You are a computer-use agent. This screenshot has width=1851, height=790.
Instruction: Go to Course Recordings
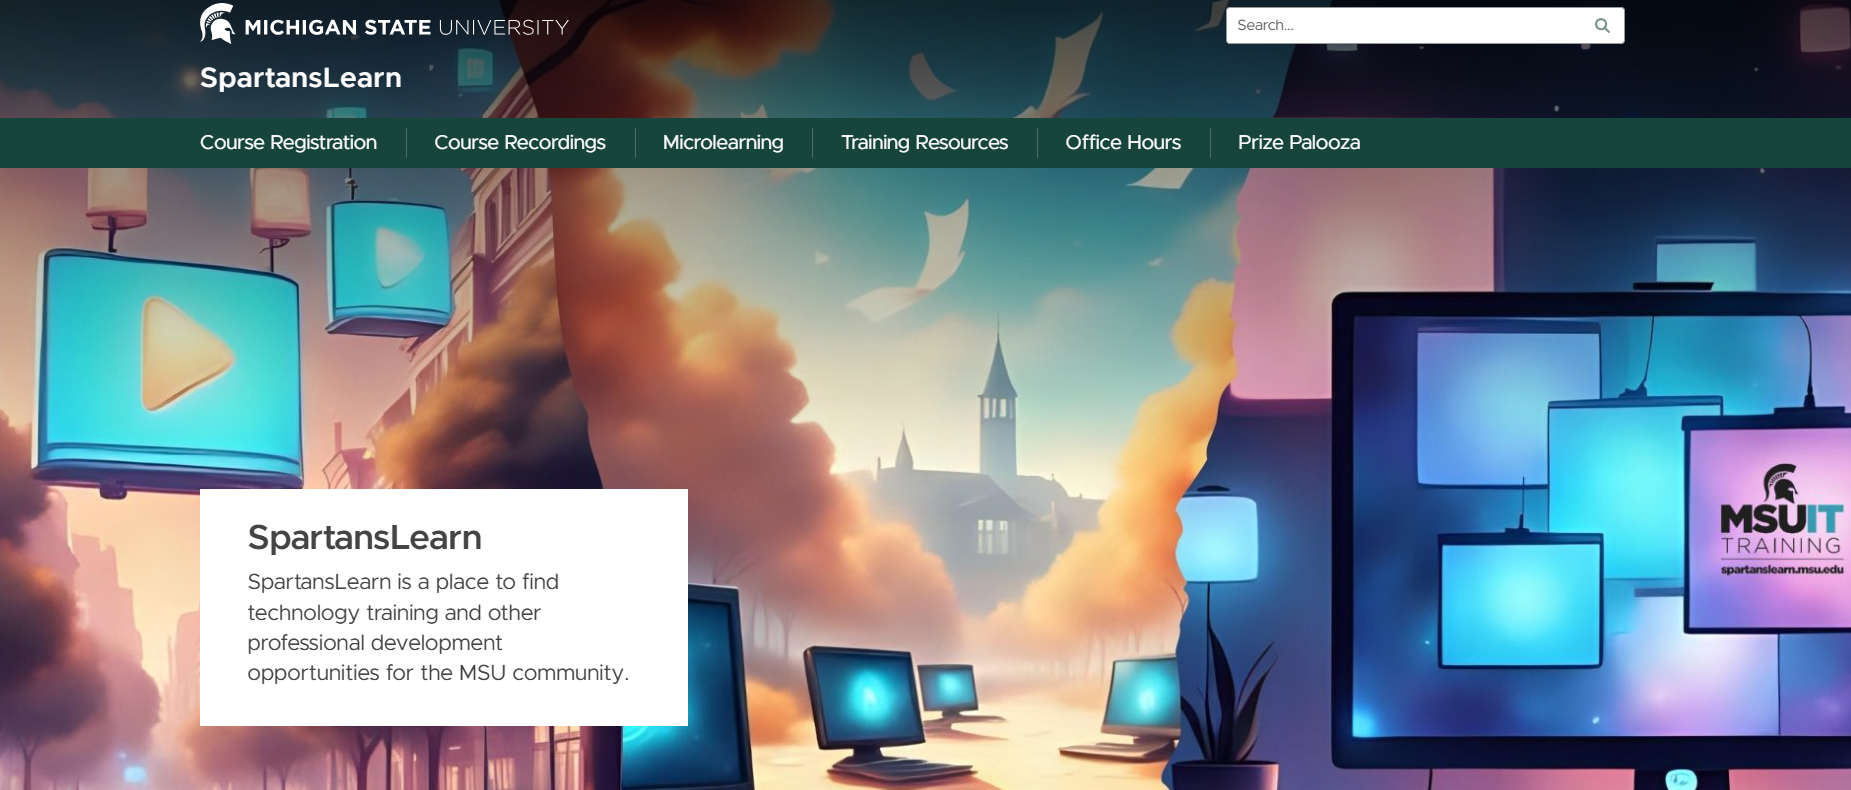point(520,143)
